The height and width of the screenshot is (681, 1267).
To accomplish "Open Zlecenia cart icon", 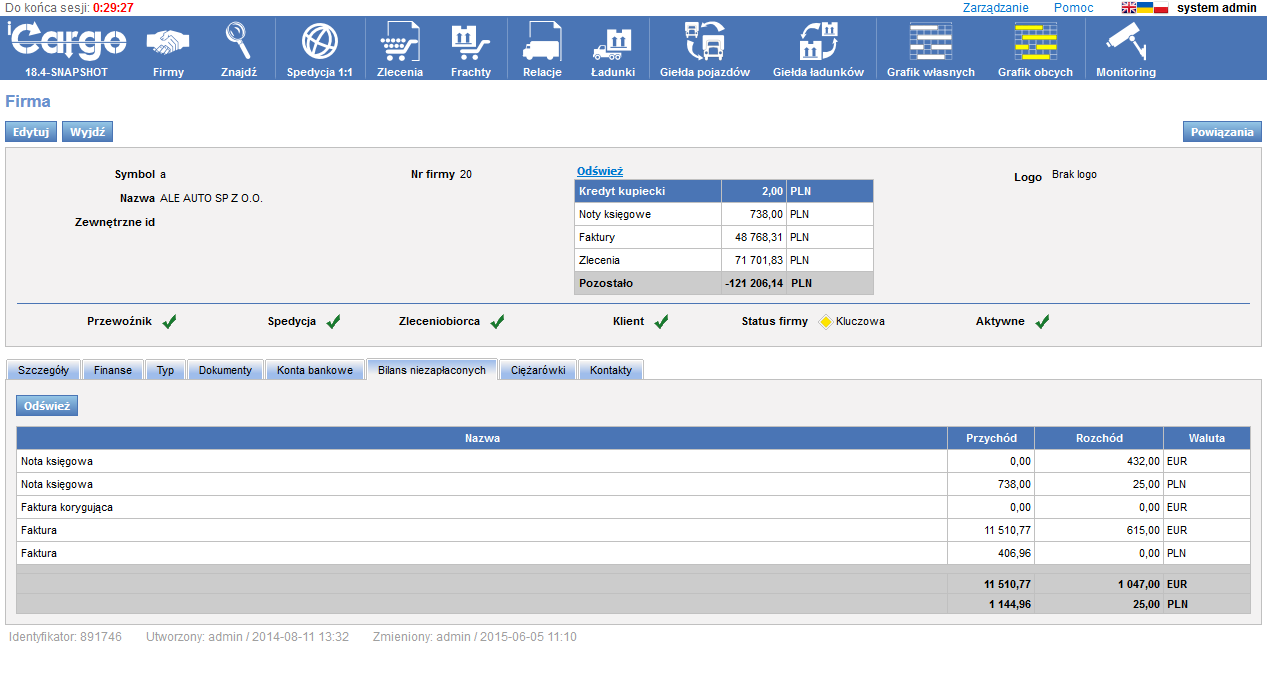I will (x=400, y=43).
